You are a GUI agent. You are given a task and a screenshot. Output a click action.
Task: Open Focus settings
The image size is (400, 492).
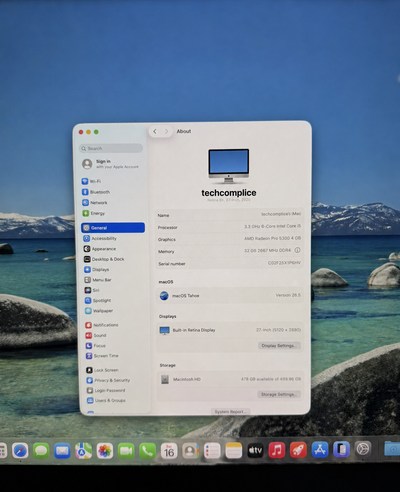(x=117, y=345)
